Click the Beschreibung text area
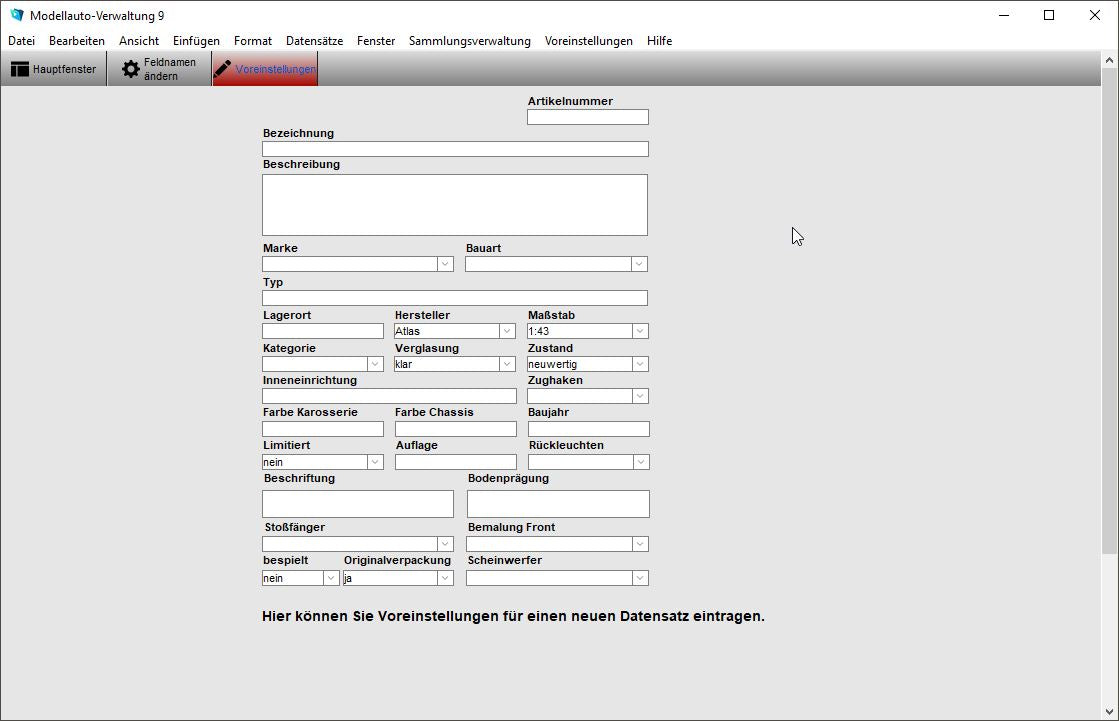The image size is (1119, 721). (x=455, y=203)
